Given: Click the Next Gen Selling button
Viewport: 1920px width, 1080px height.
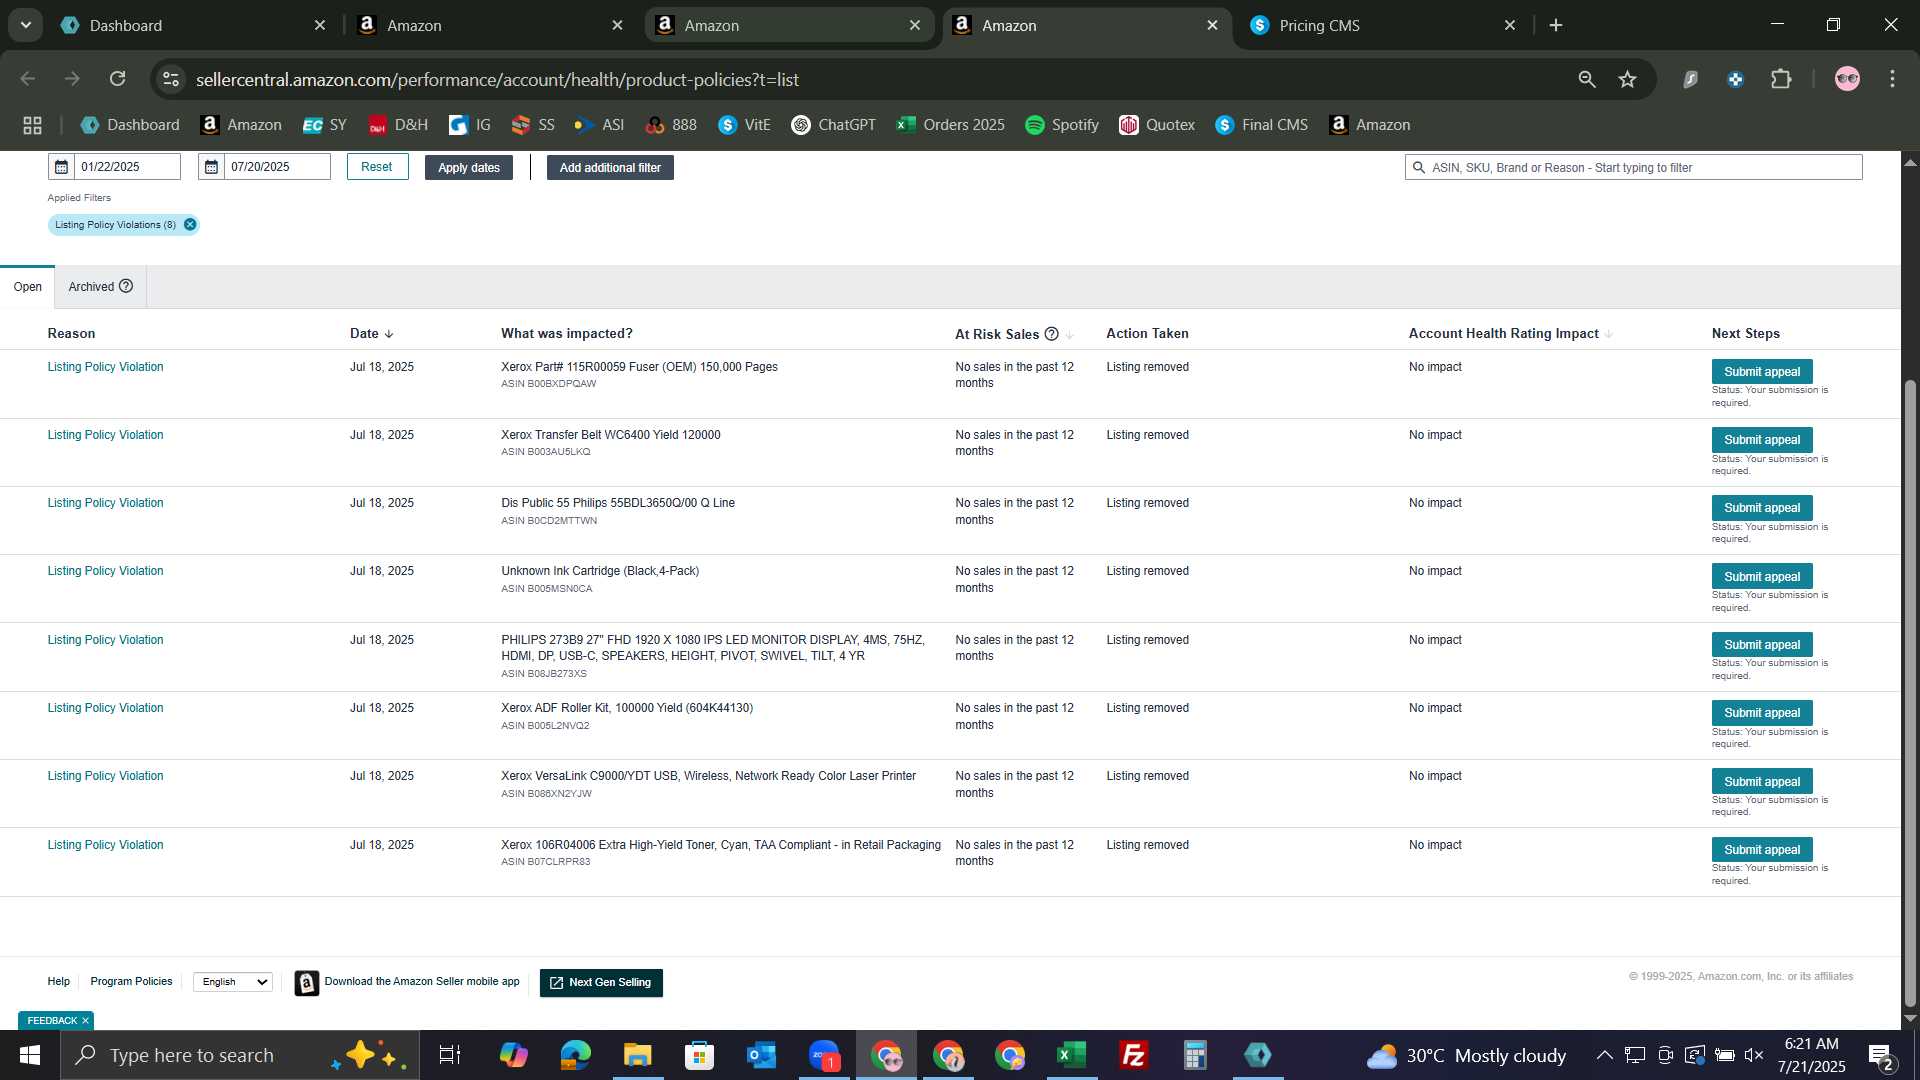Looking at the screenshot, I should [x=601, y=983].
